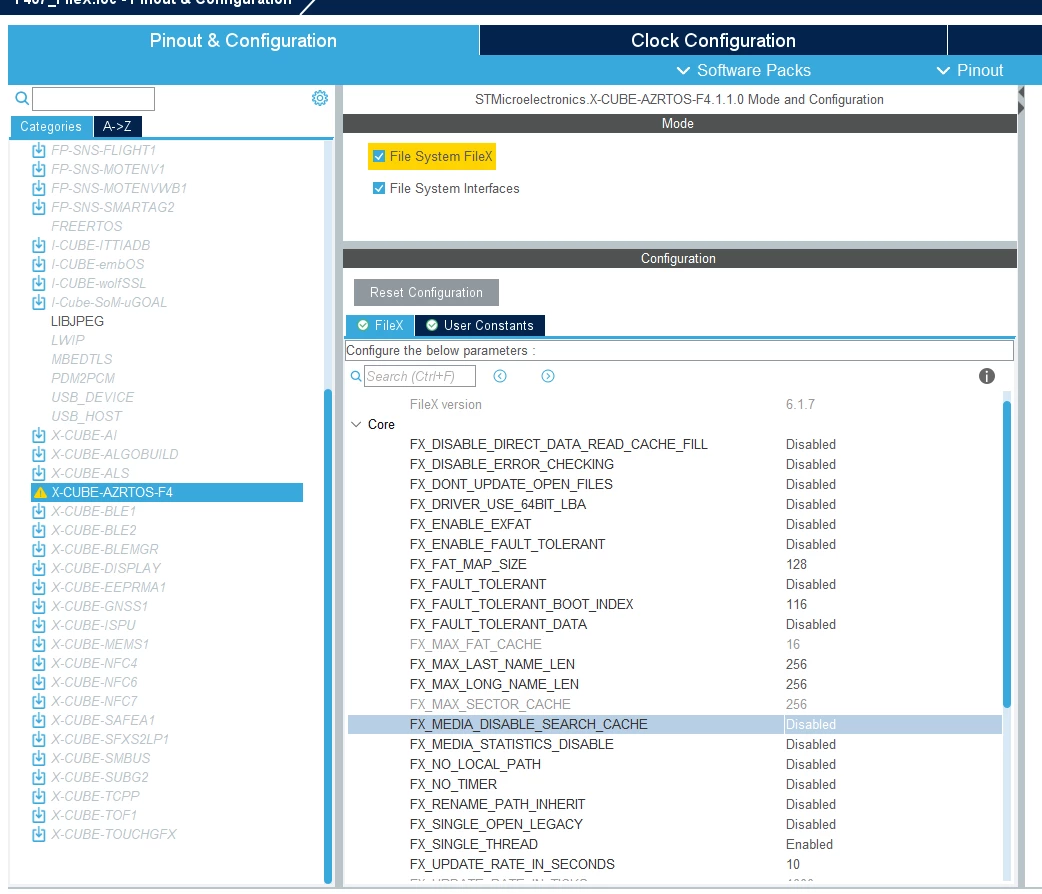
Task: Click the download icon beside I-CUBE-wolfSSL
Action: 39,283
